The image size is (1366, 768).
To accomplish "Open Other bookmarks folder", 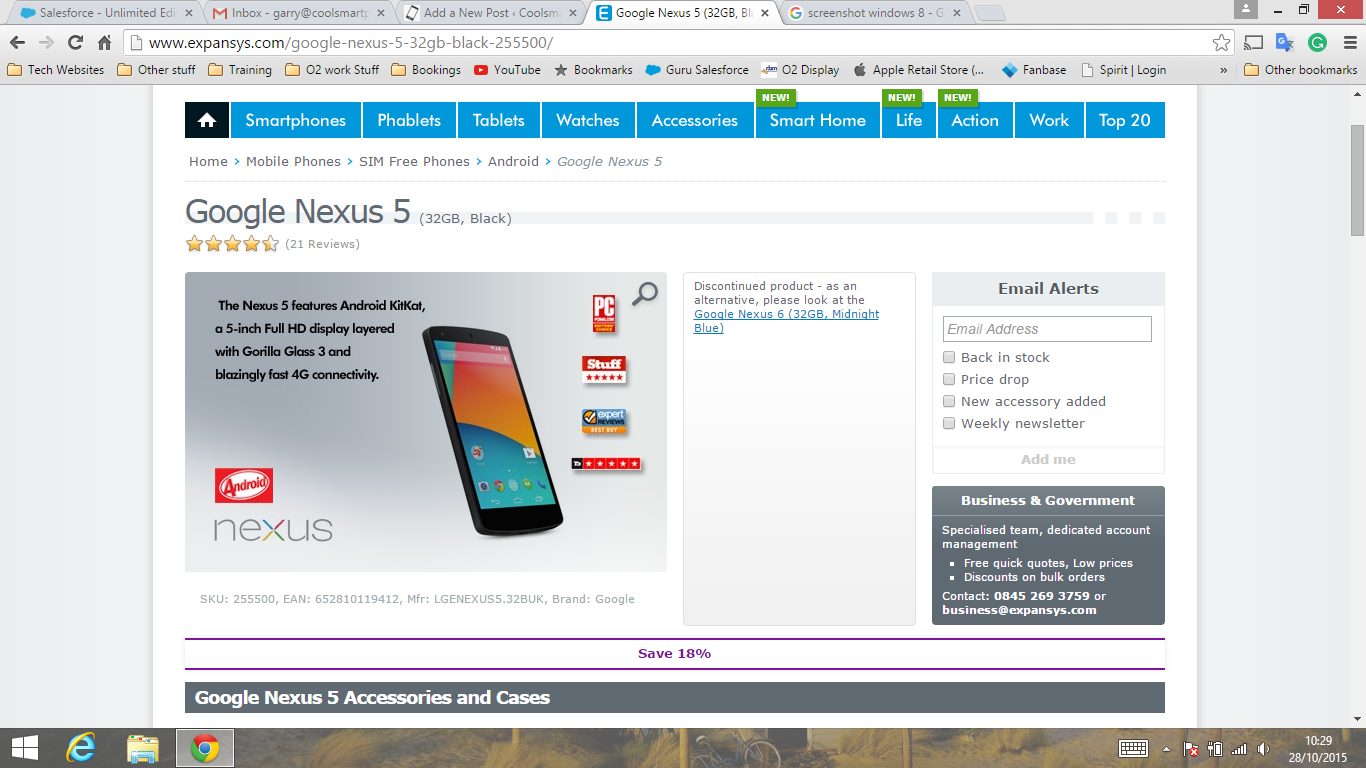I will pos(1300,70).
